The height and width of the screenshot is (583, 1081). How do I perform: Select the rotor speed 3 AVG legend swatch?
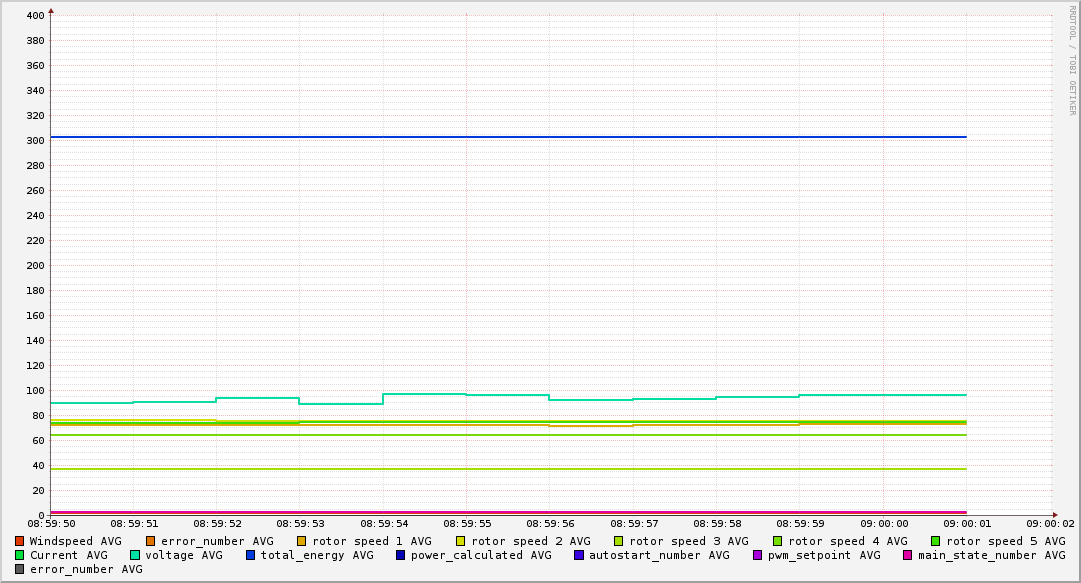point(619,541)
